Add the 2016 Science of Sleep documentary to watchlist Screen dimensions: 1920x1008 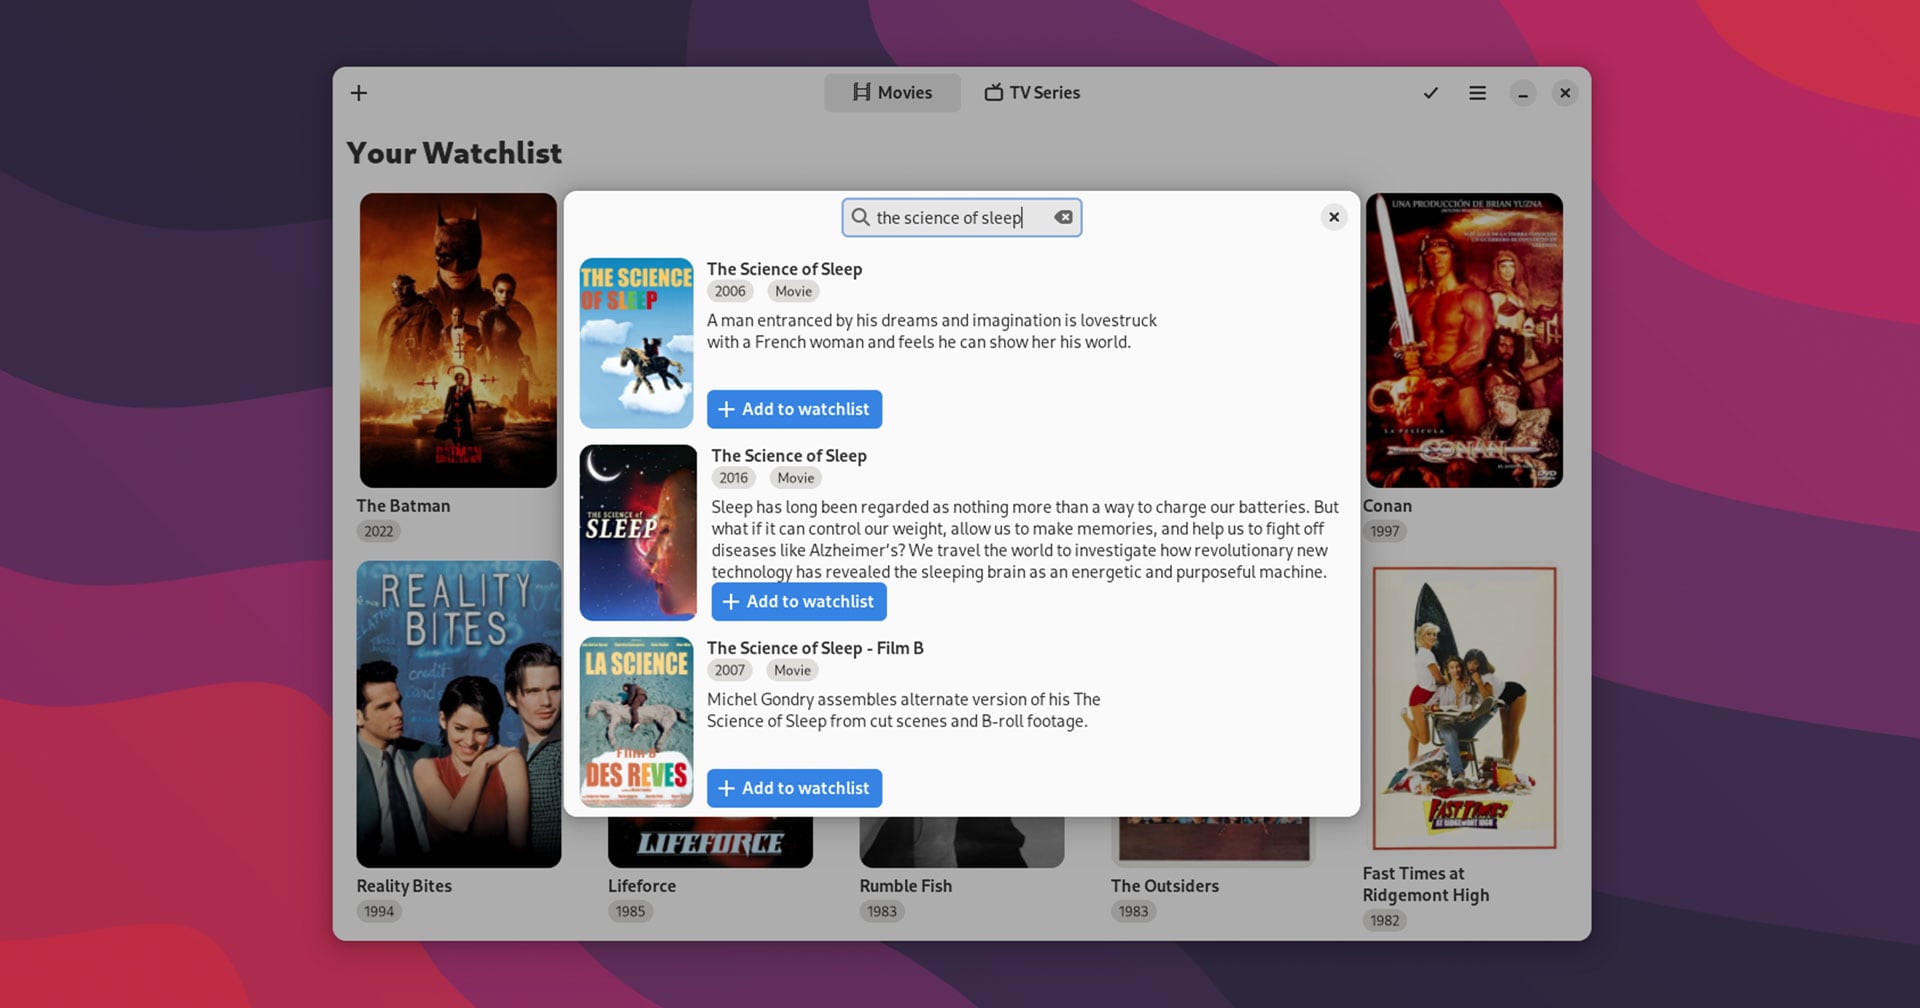798,601
